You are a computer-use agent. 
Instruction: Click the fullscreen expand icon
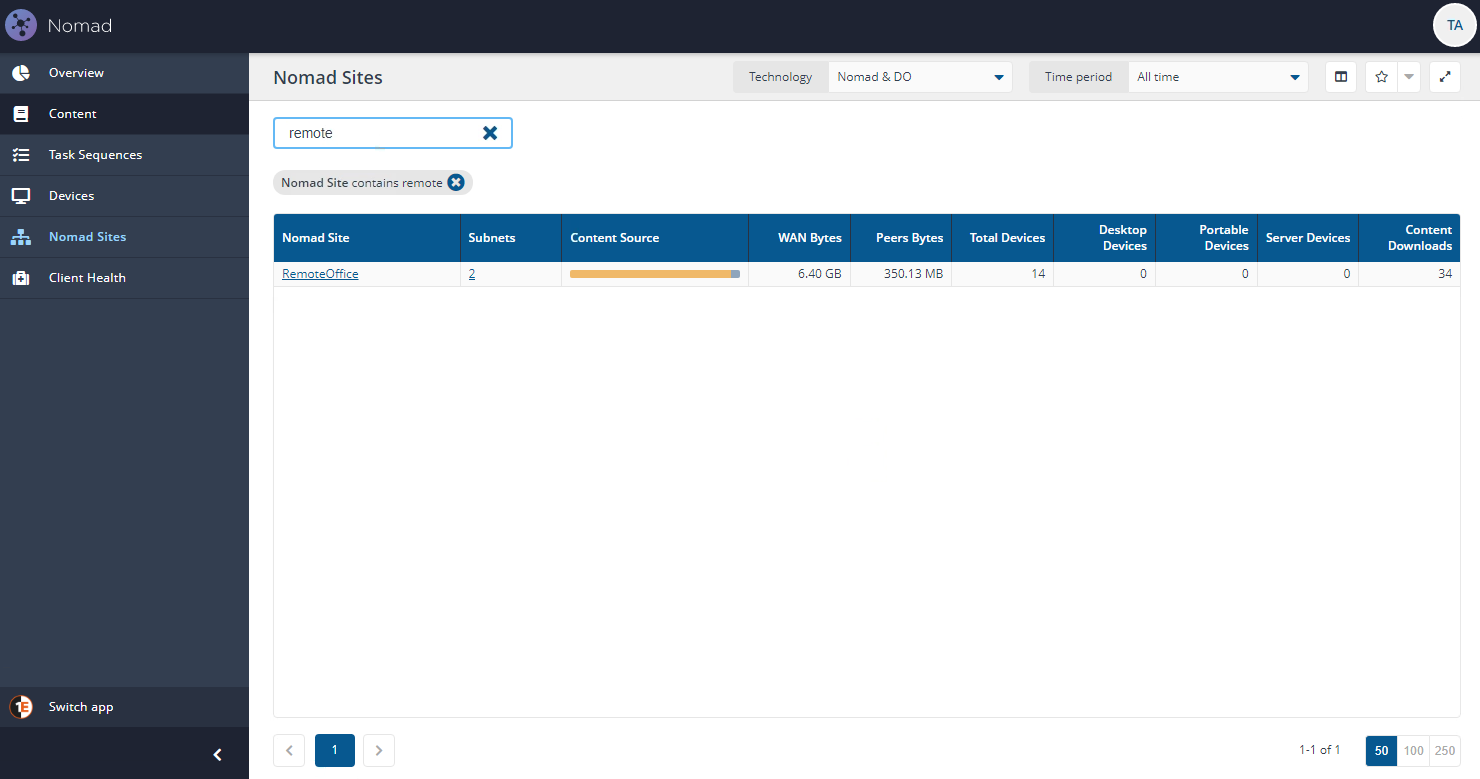tap(1445, 77)
